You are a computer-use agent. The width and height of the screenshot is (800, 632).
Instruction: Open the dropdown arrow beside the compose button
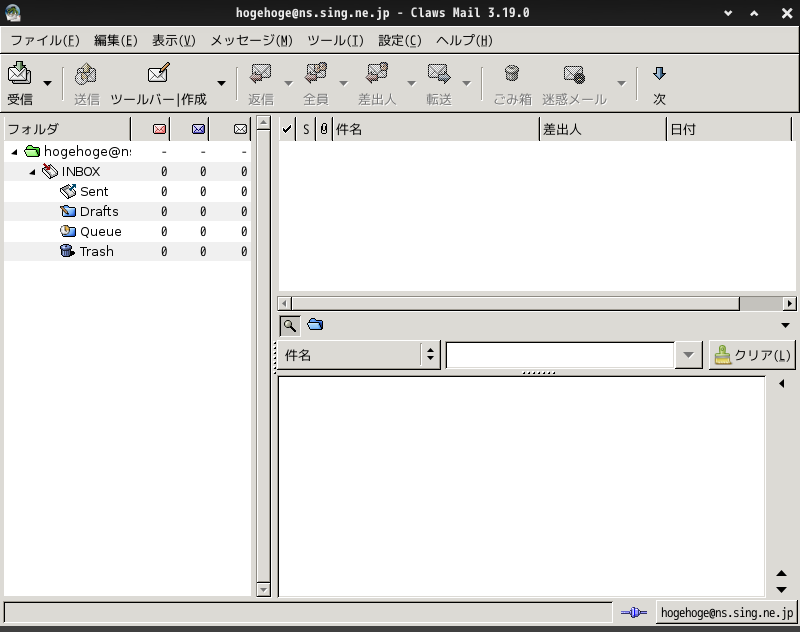[221, 83]
